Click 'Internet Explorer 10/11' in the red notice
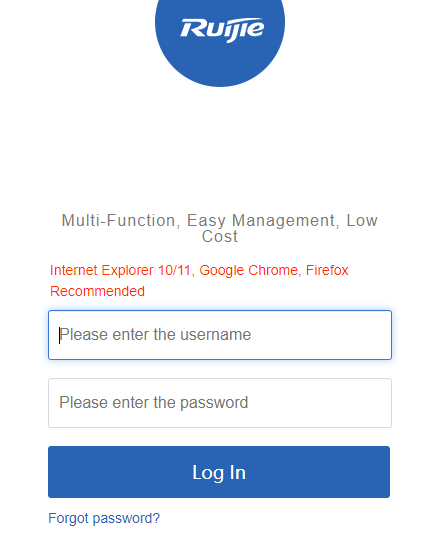Viewport: 431px width, 540px height. coord(122,271)
